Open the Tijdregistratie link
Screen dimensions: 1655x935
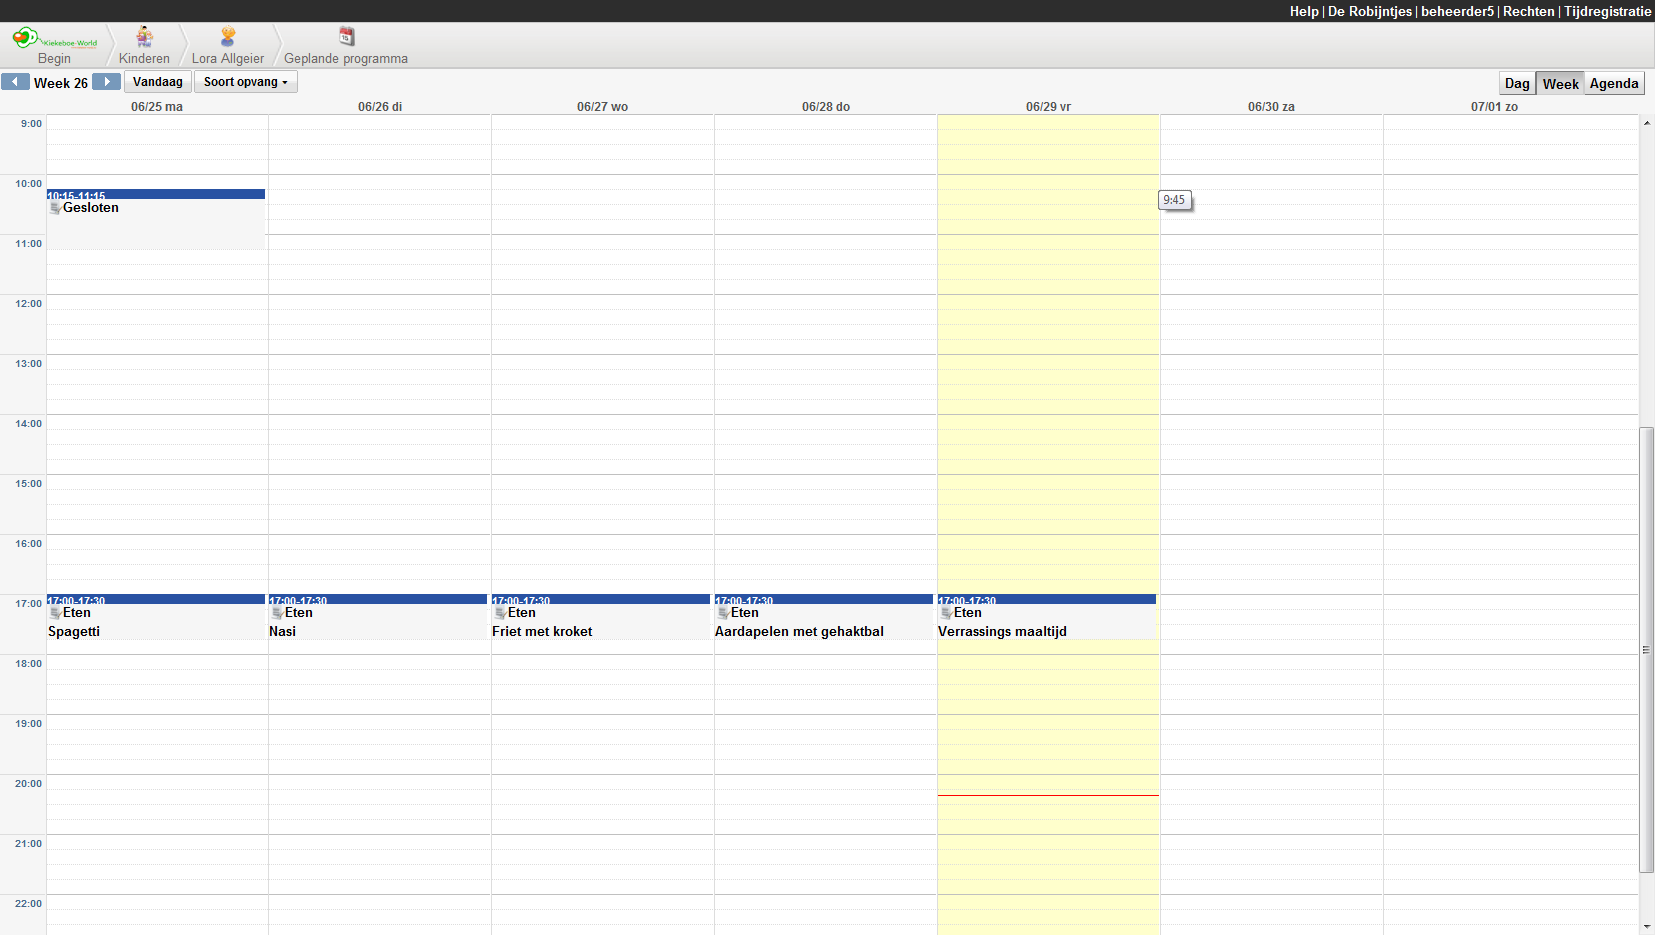point(1607,11)
